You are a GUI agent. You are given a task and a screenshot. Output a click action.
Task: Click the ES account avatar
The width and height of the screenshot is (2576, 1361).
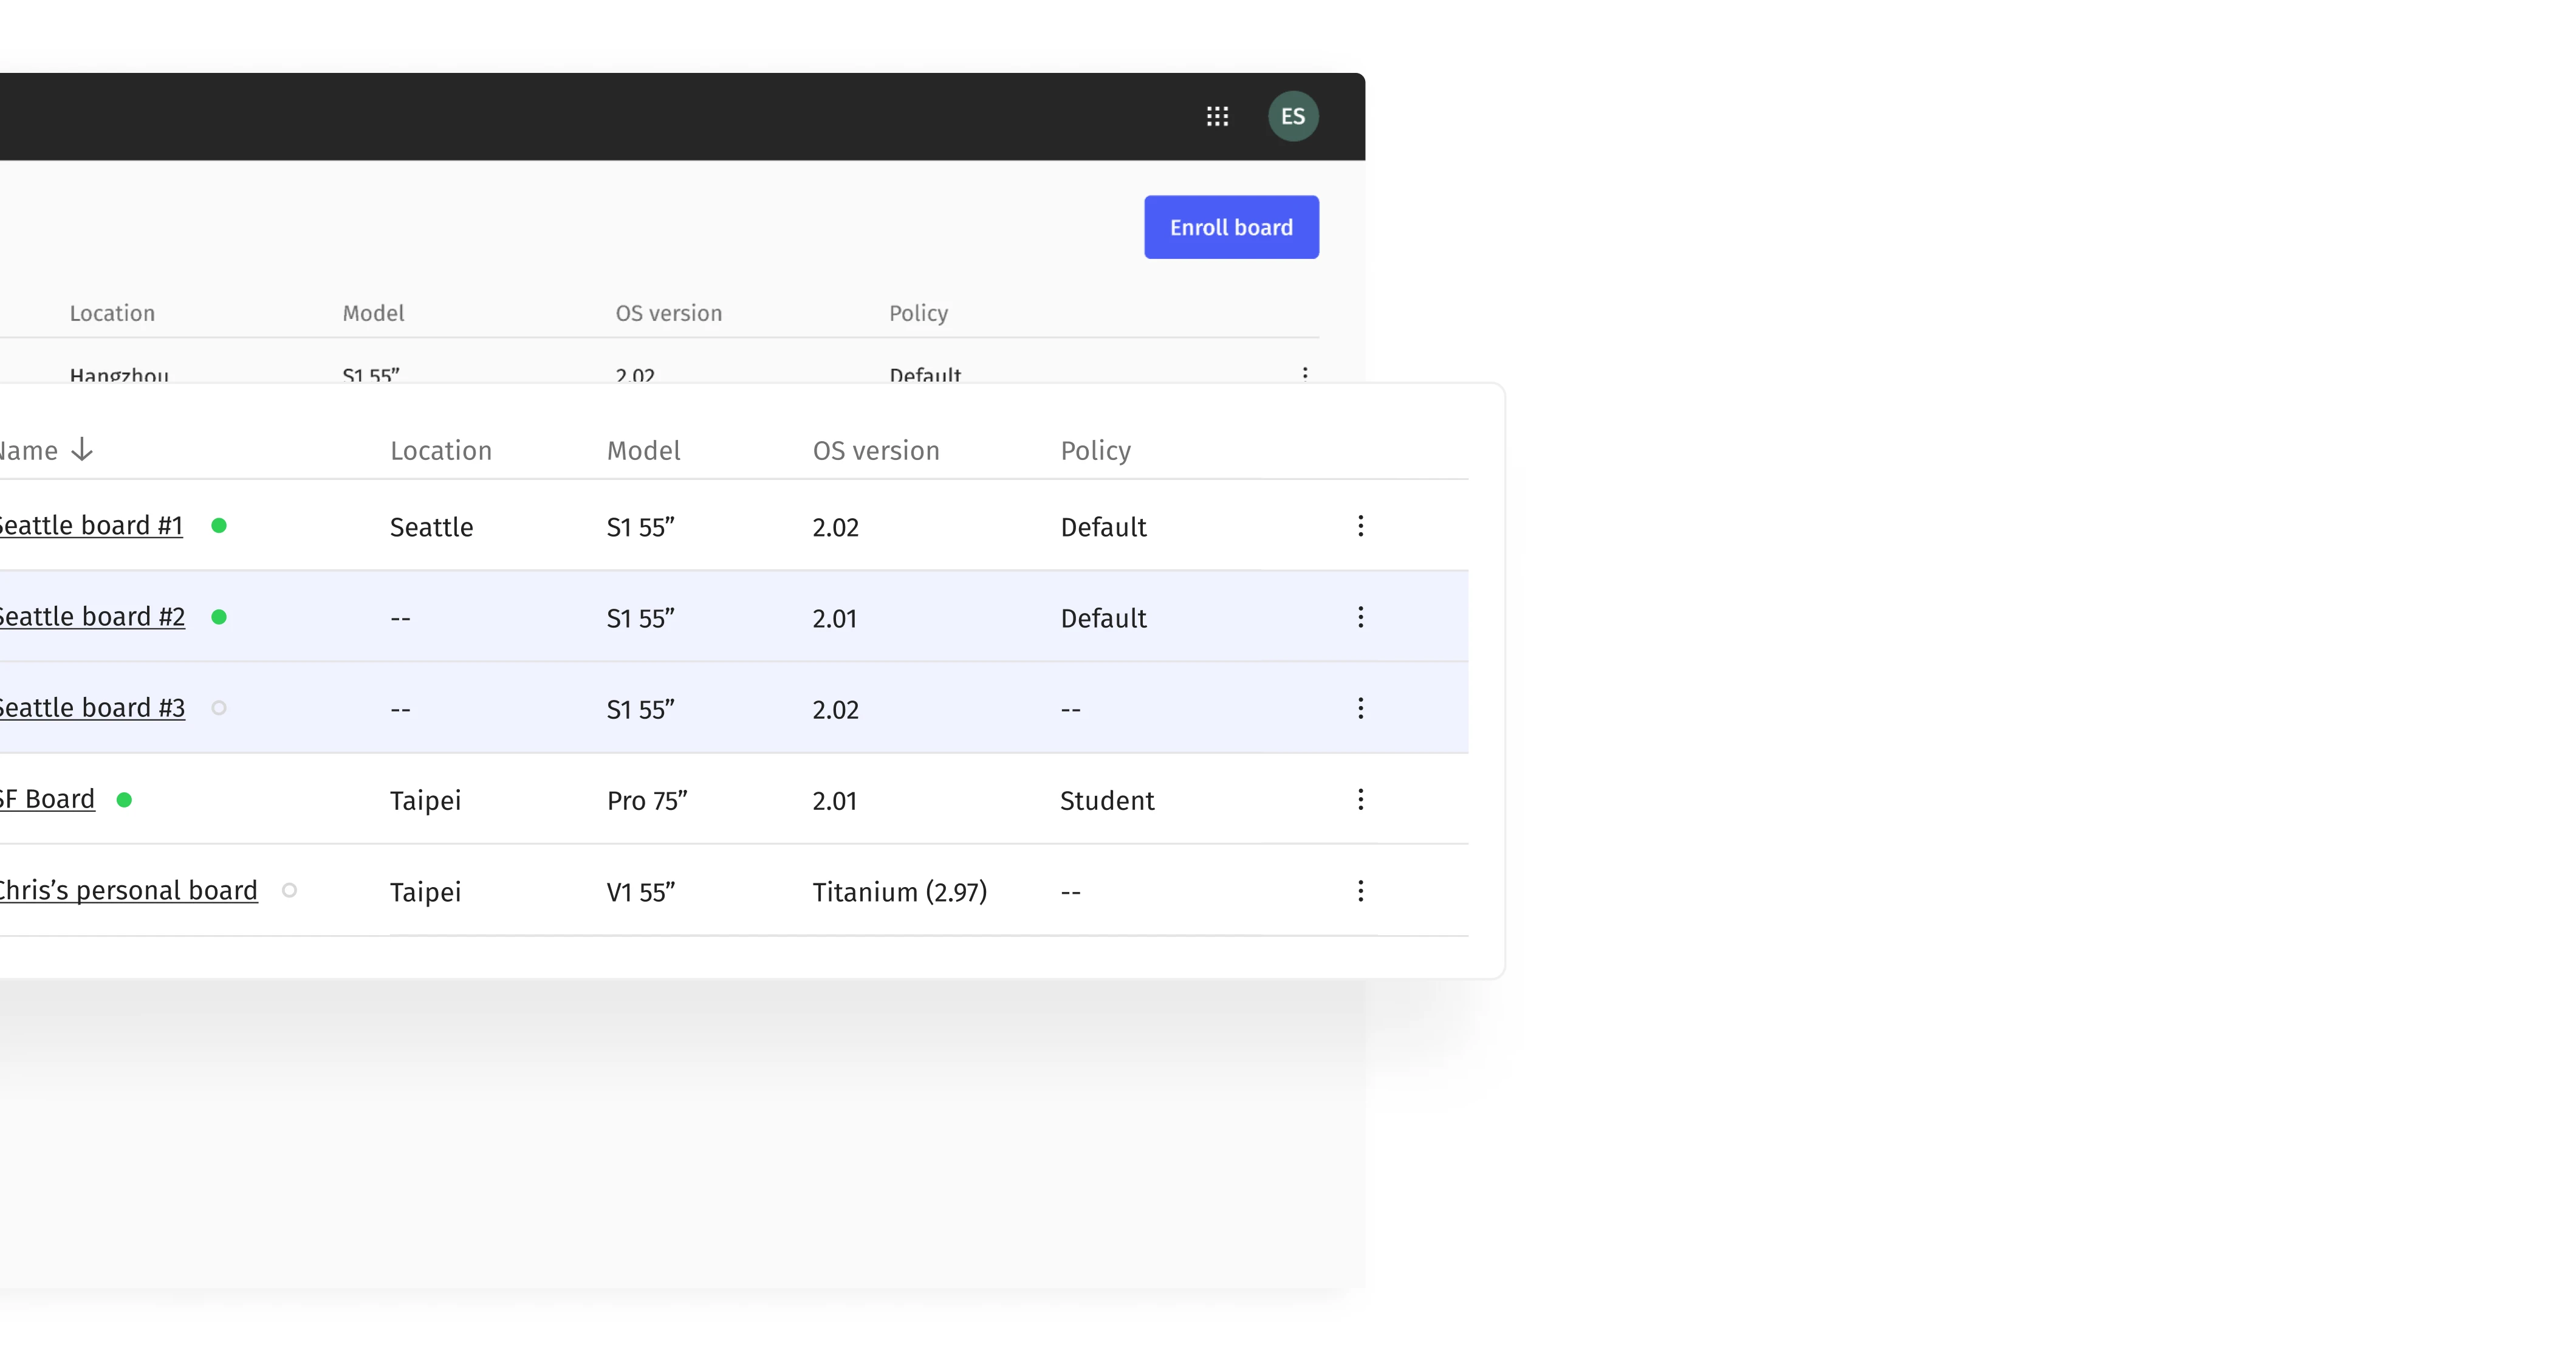pos(1292,116)
